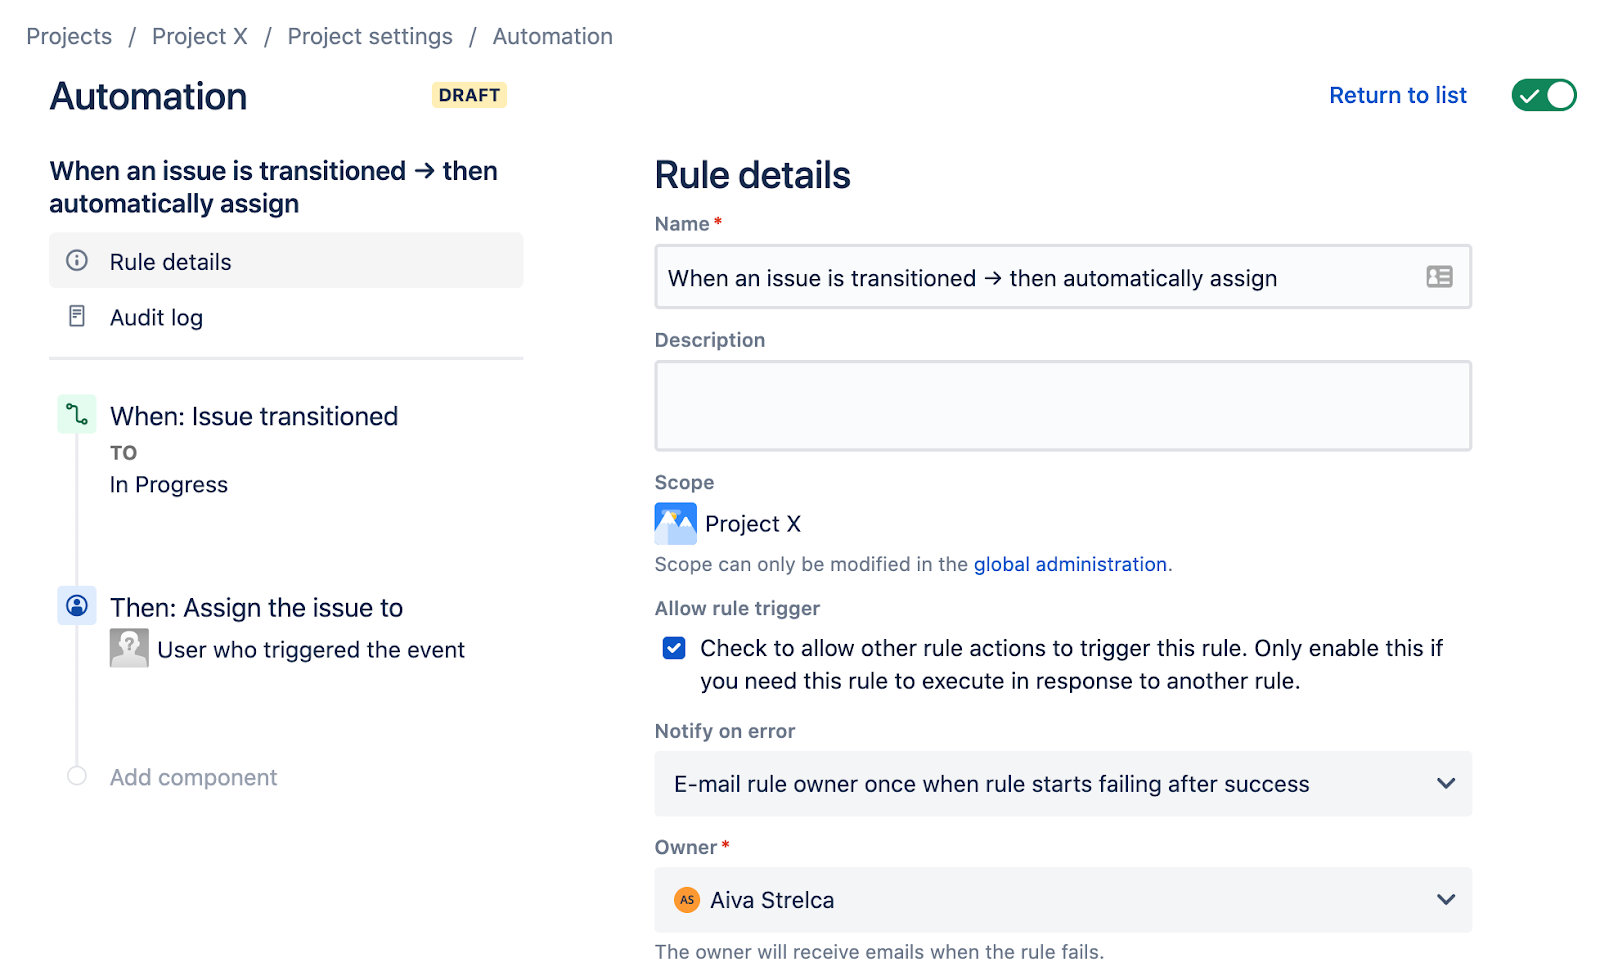The height and width of the screenshot is (967, 1600).
Task: Click the Assign issue action icon
Action: (x=77, y=606)
